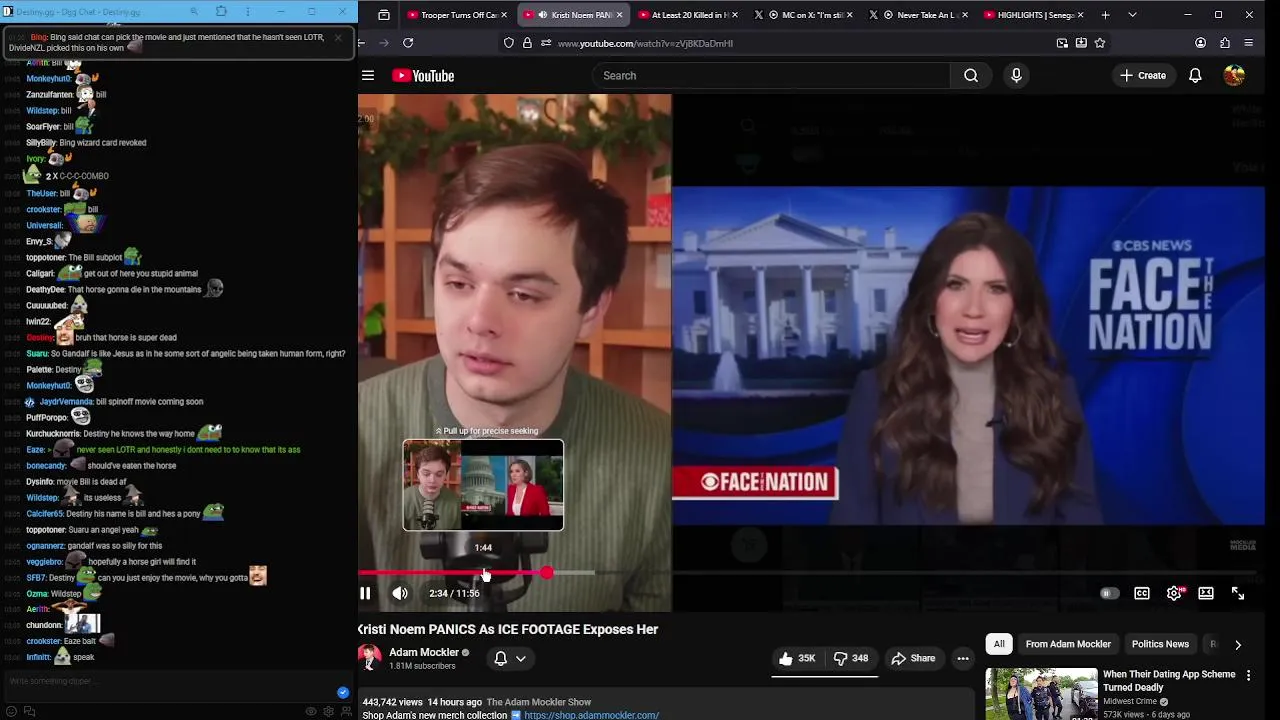Viewport: 1280px width, 720px height.
Task: Click the site padlock security icon
Action: coord(527,43)
